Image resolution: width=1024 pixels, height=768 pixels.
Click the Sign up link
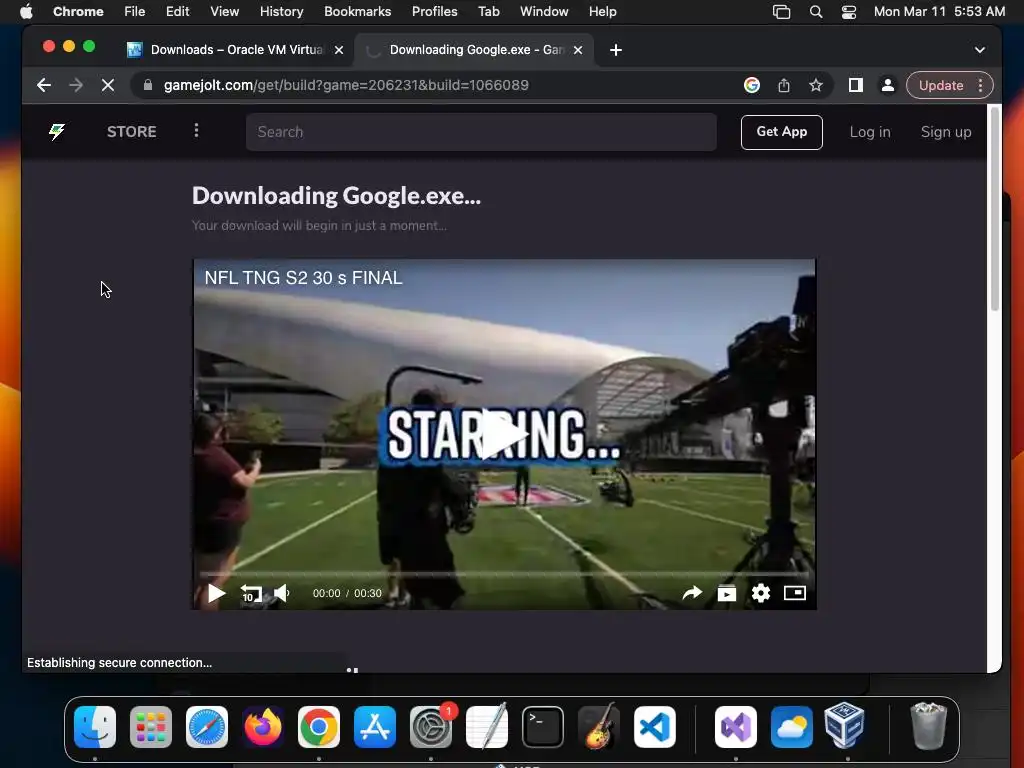(x=946, y=132)
